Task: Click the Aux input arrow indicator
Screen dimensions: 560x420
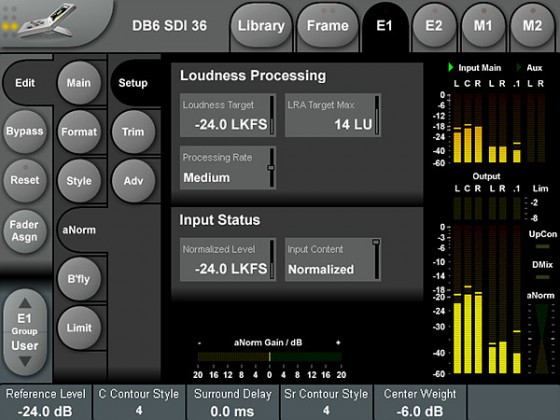Action: [519, 67]
